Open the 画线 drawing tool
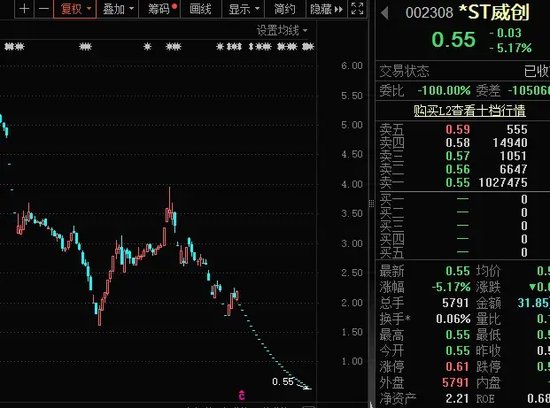 200,9
